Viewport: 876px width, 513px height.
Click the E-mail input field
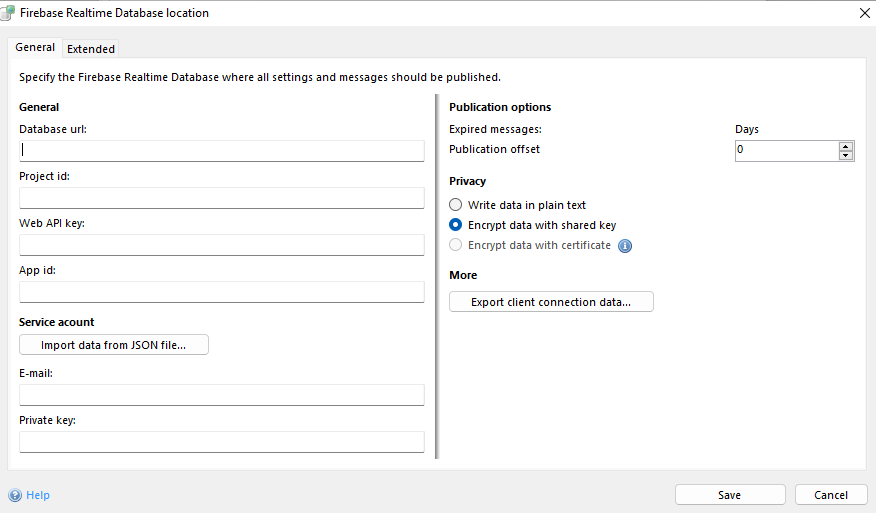222,395
